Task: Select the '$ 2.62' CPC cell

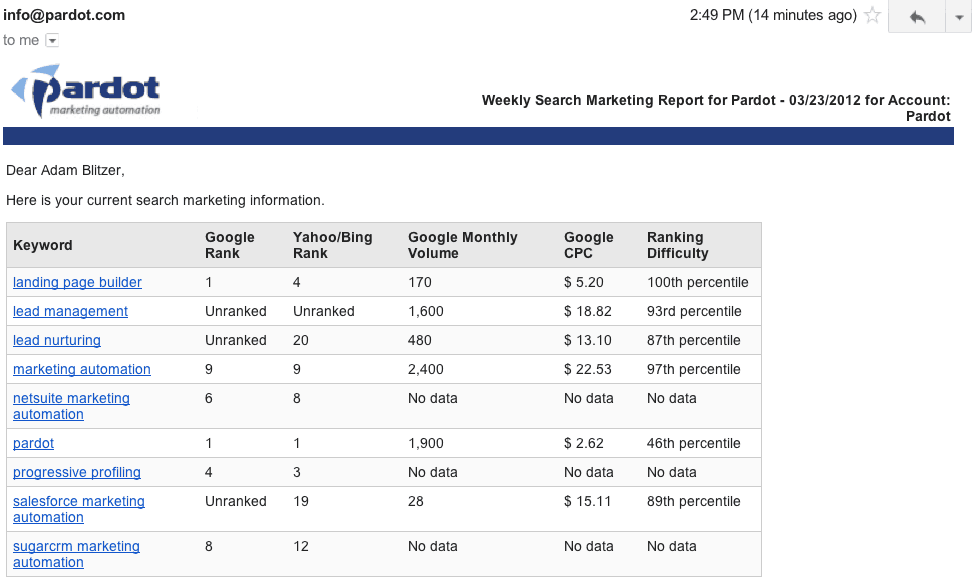Action: point(583,443)
